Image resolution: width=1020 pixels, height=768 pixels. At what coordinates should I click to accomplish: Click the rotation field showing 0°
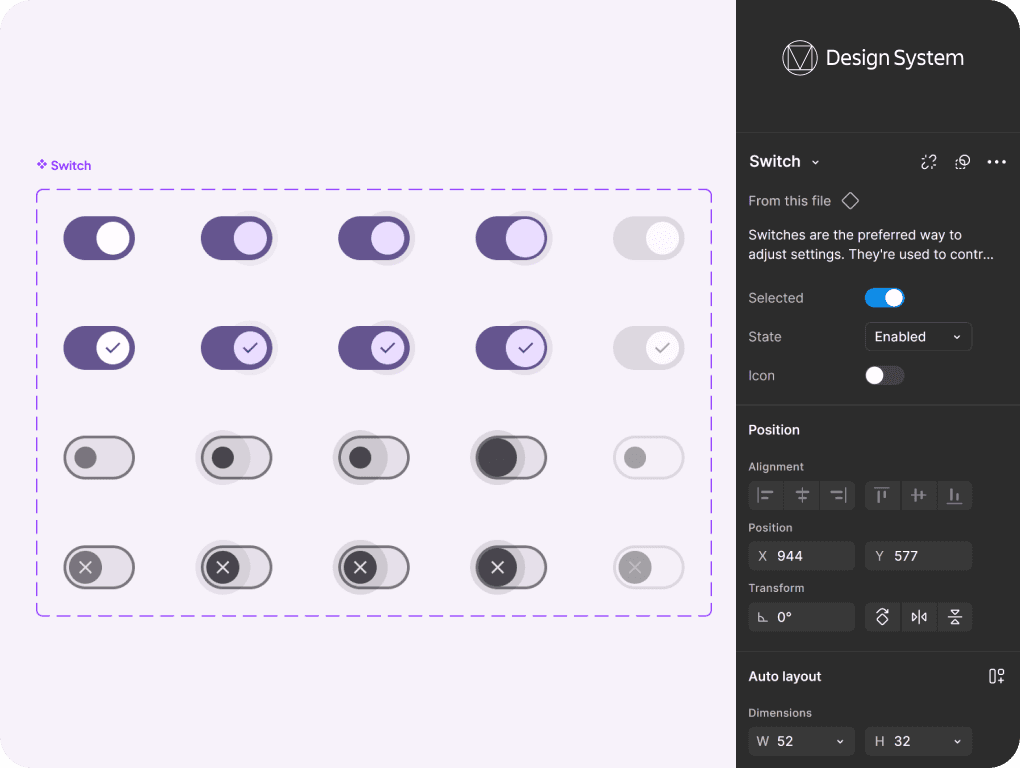[801, 617]
